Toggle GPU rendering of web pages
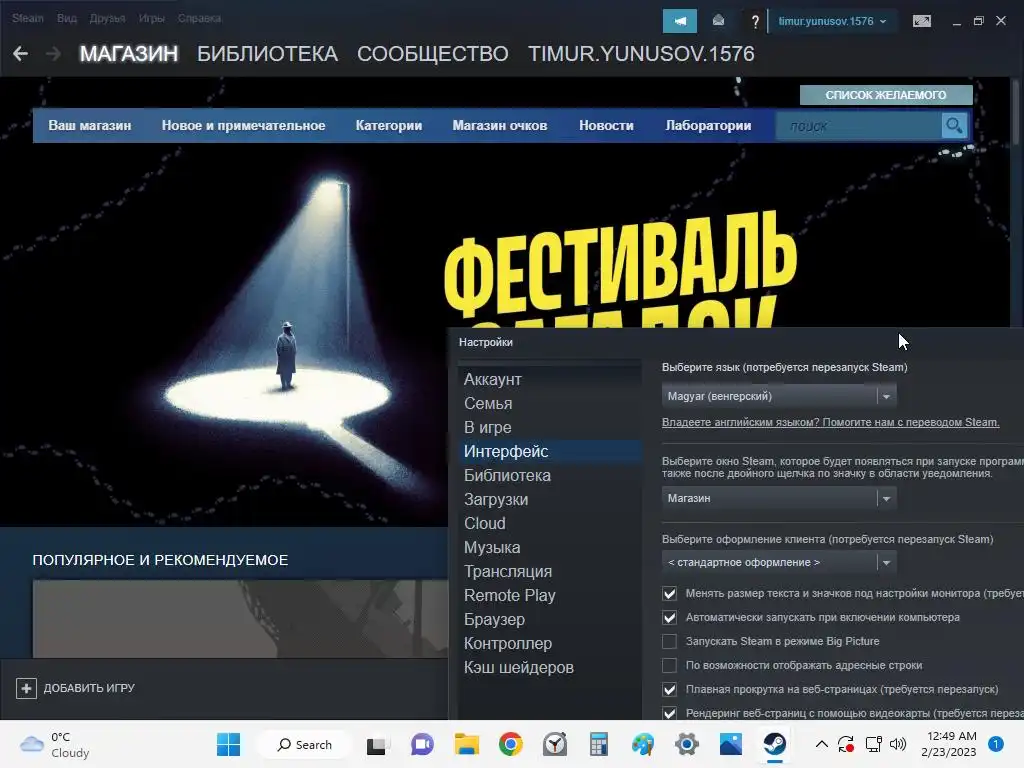 669,712
